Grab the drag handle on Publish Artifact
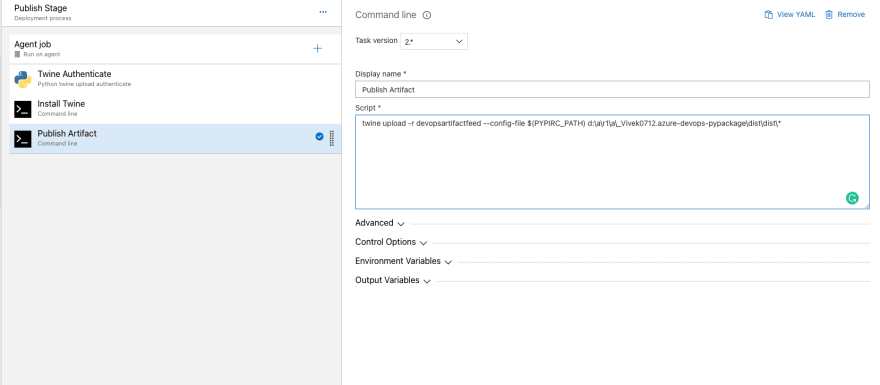The width and height of the screenshot is (880, 385). (332, 138)
